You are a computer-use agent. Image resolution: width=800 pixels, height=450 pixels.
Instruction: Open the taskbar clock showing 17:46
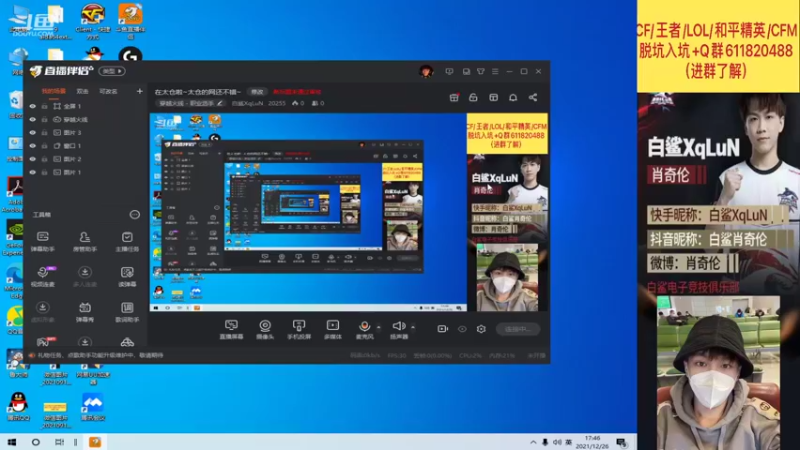click(592, 442)
